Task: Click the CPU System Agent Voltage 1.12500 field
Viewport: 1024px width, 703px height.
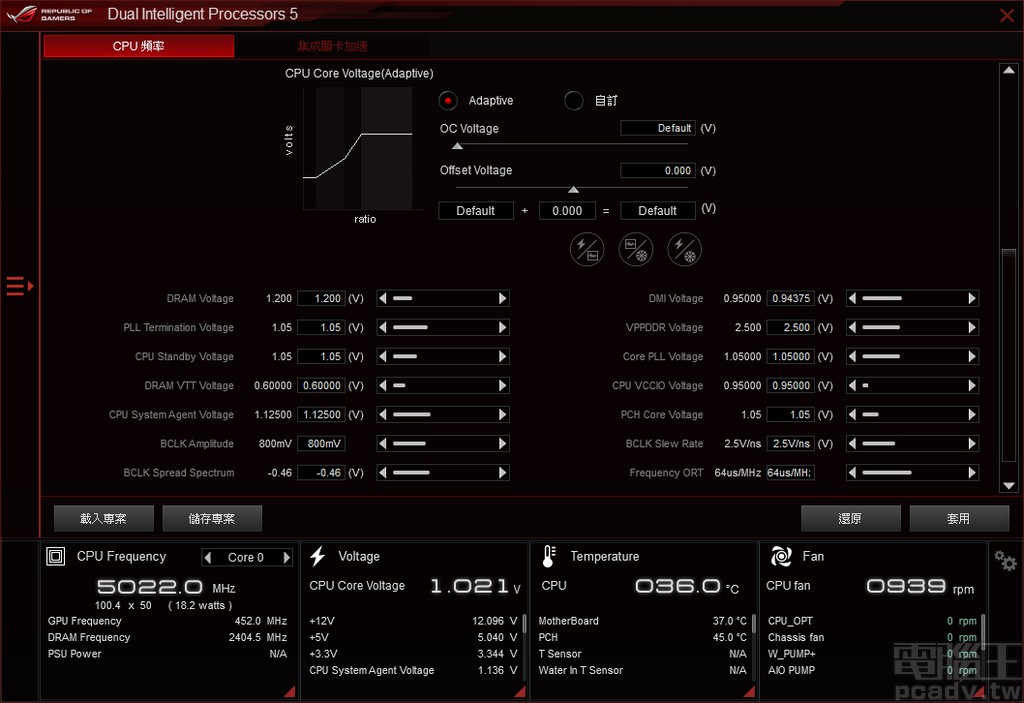Action: point(321,415)
